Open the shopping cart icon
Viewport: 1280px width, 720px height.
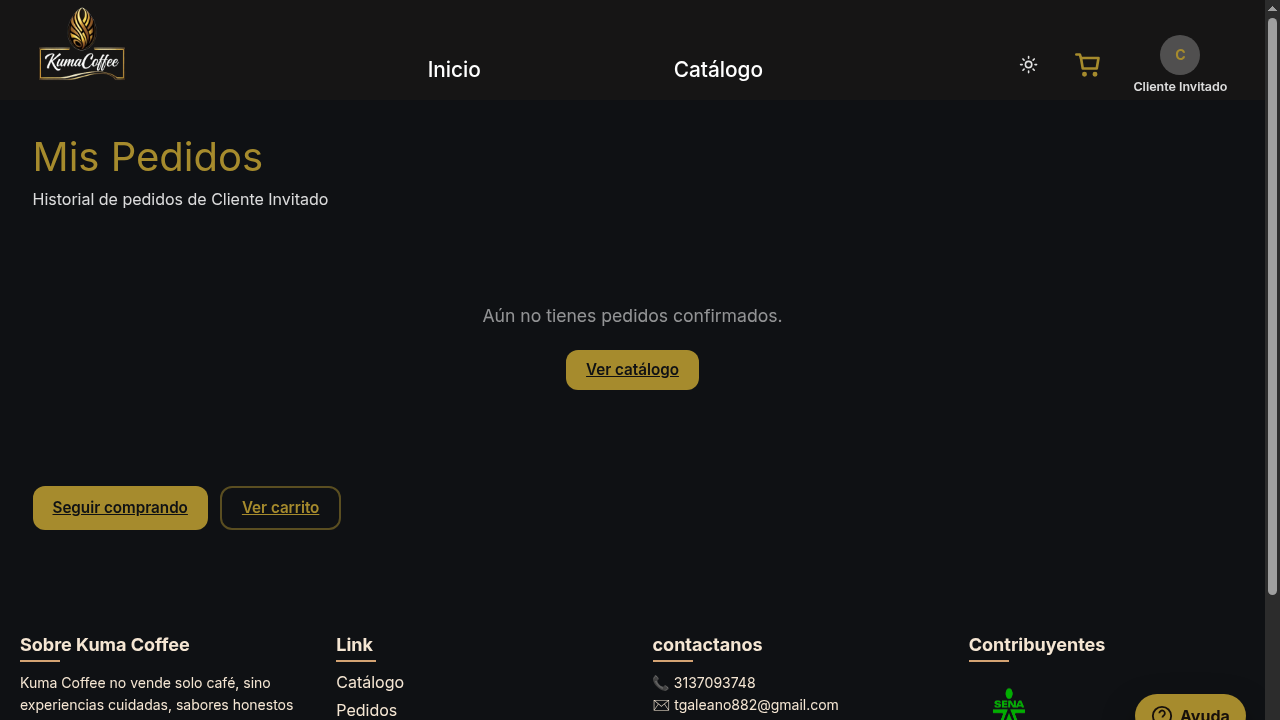(1087, 65)
